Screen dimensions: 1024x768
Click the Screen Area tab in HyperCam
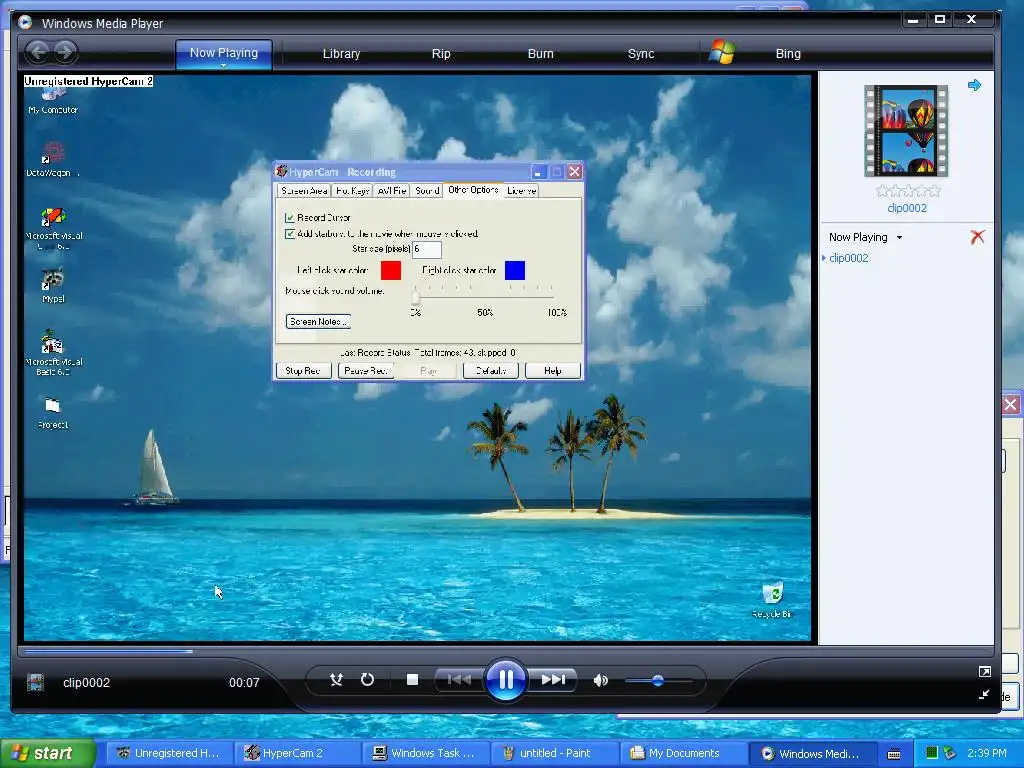click(304, 191)
